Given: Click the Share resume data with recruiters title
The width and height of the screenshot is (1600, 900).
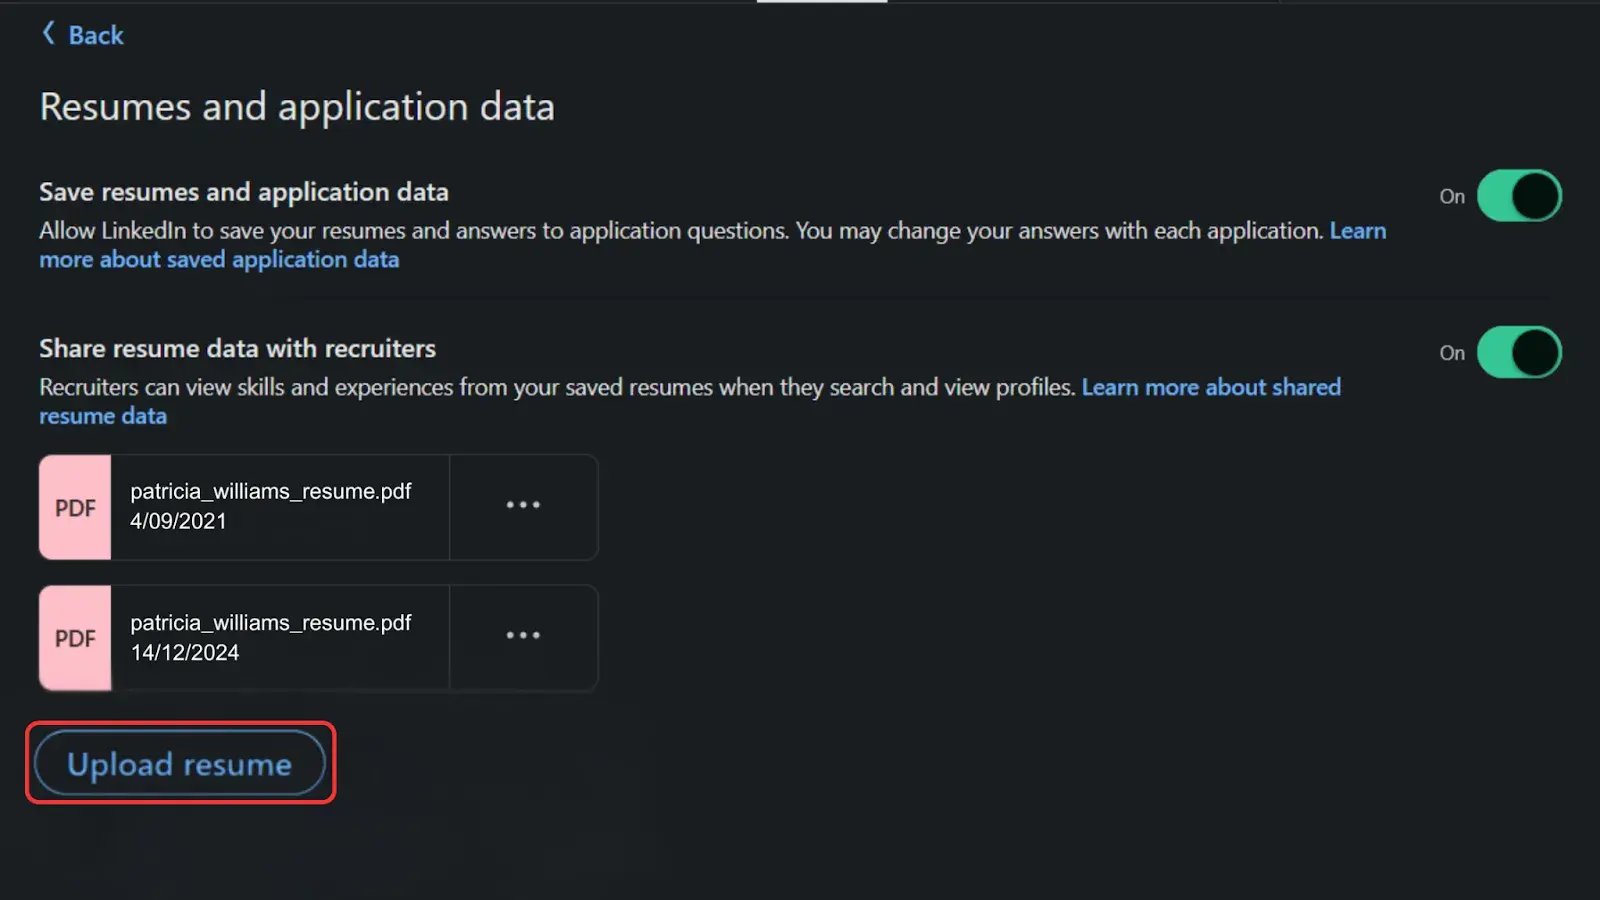Looking at the screenshot, I should click(237, 349).
